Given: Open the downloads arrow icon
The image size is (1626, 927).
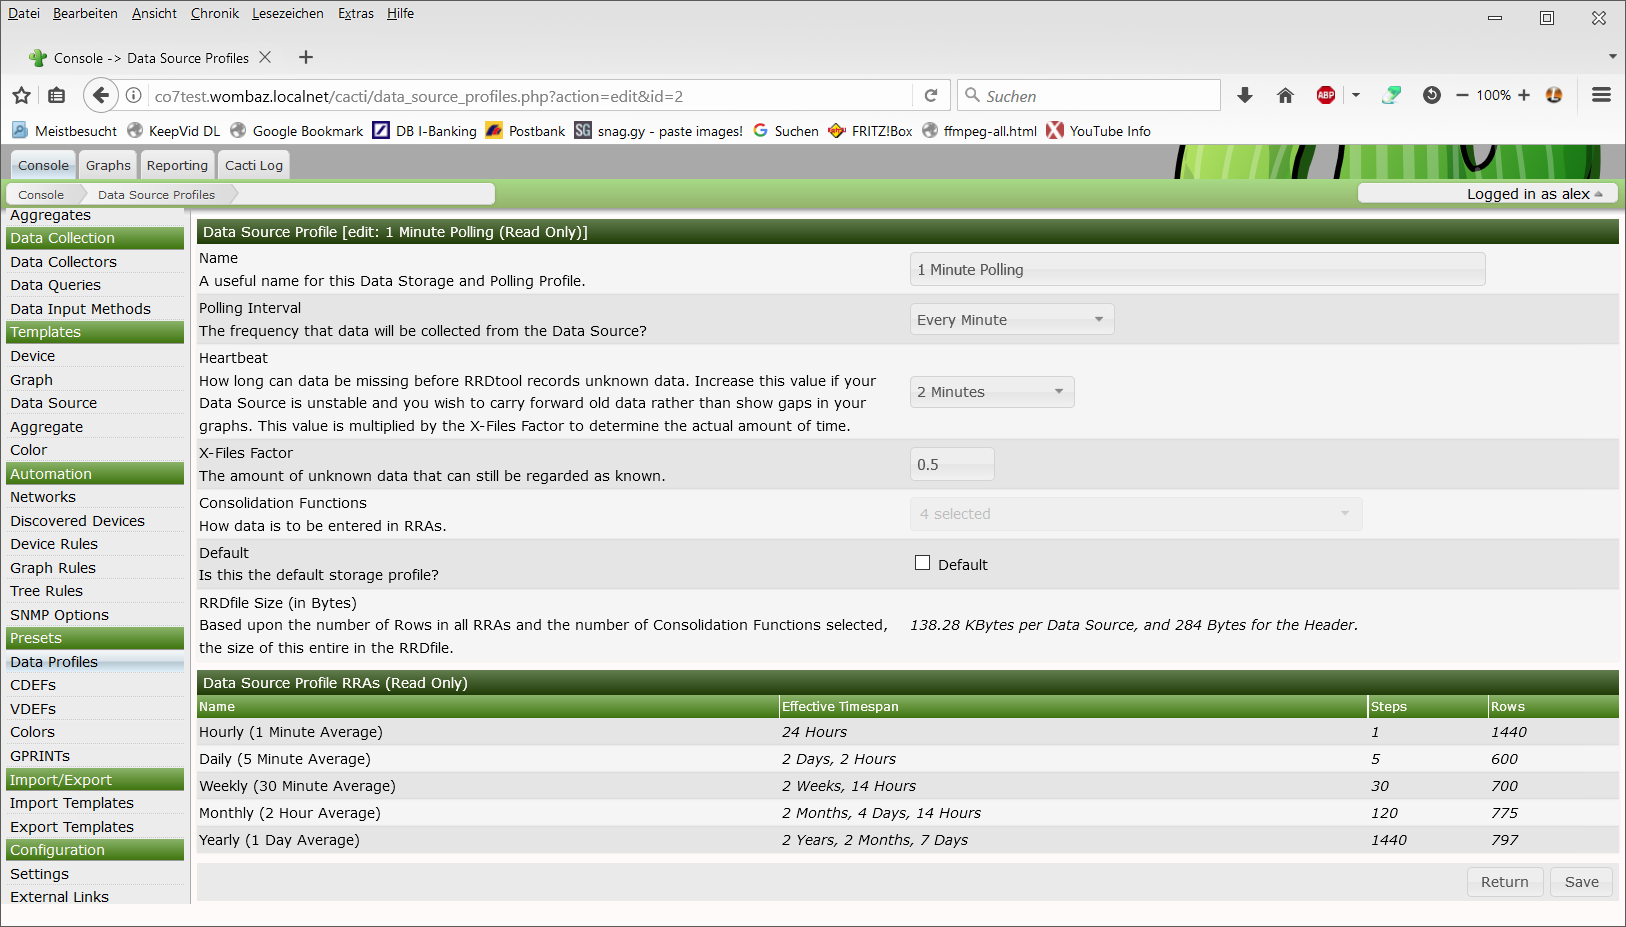Looking at the screenshot, I should 1245,95.
